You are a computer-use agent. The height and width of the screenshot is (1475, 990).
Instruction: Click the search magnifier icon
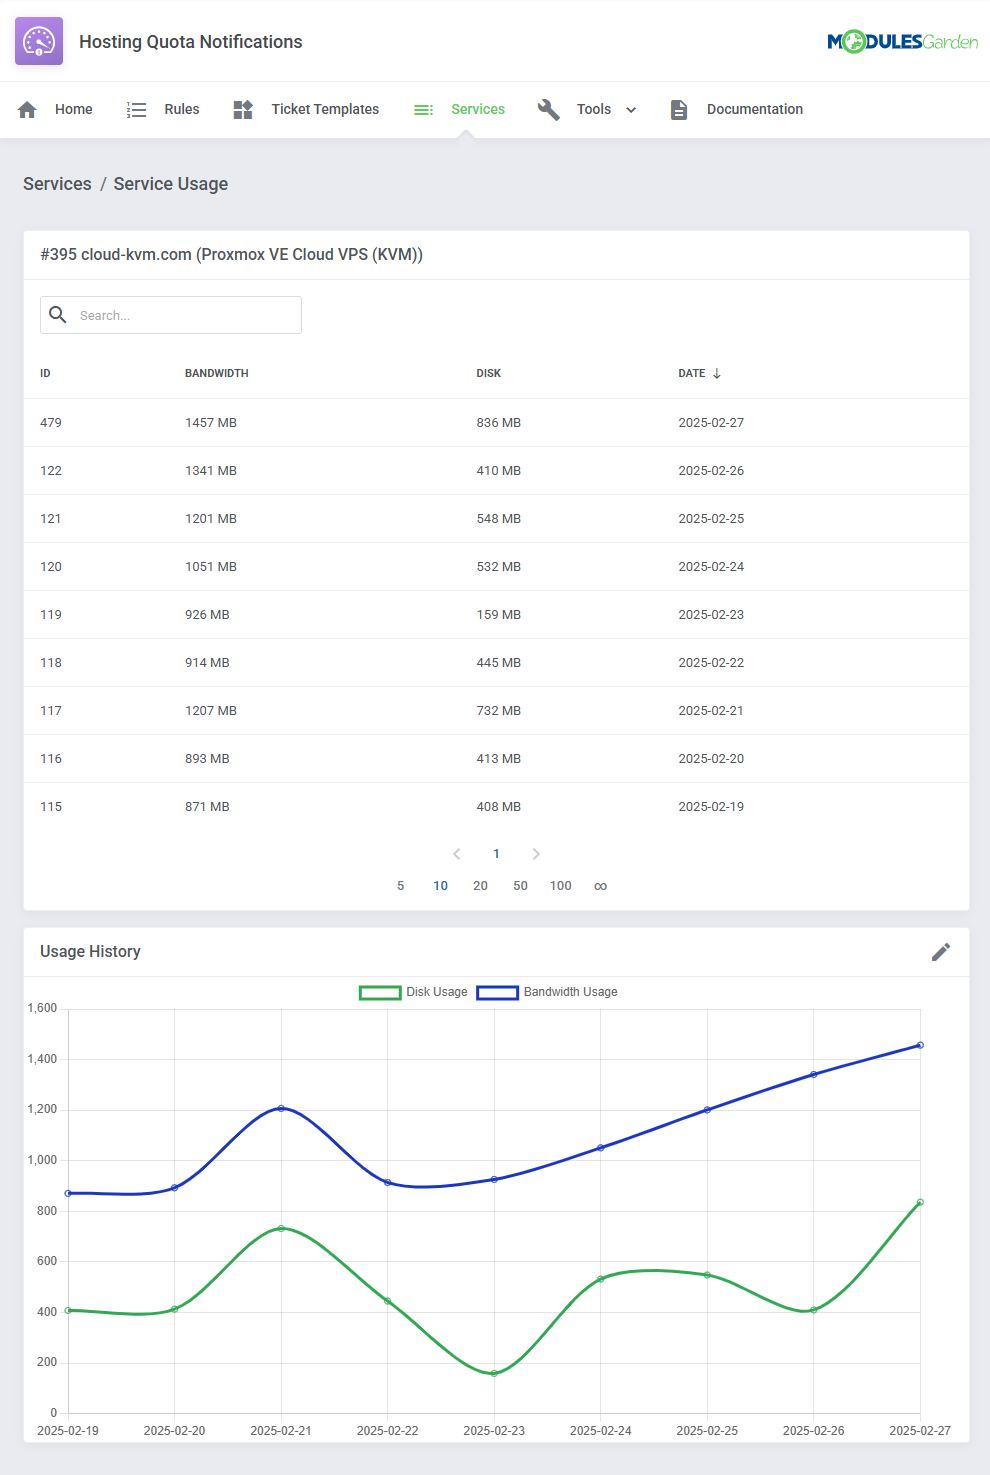pyautogui.click(x=58, y=314)
